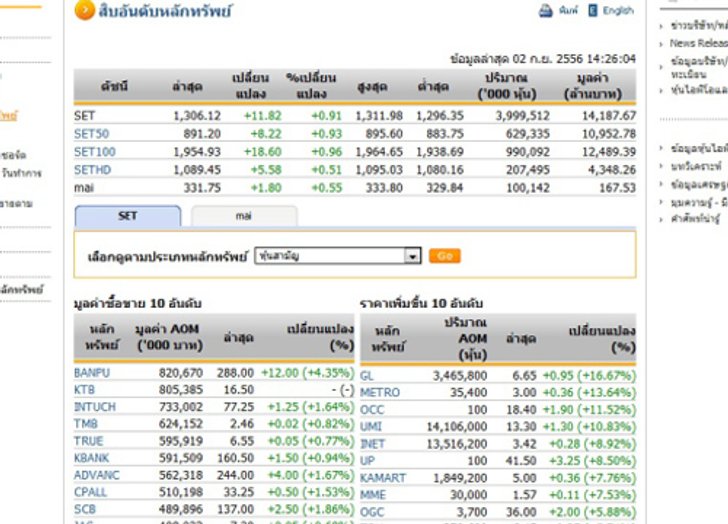Open KTB stock link
The height and width of the screenshot is (524, 728).
point(84,390)
